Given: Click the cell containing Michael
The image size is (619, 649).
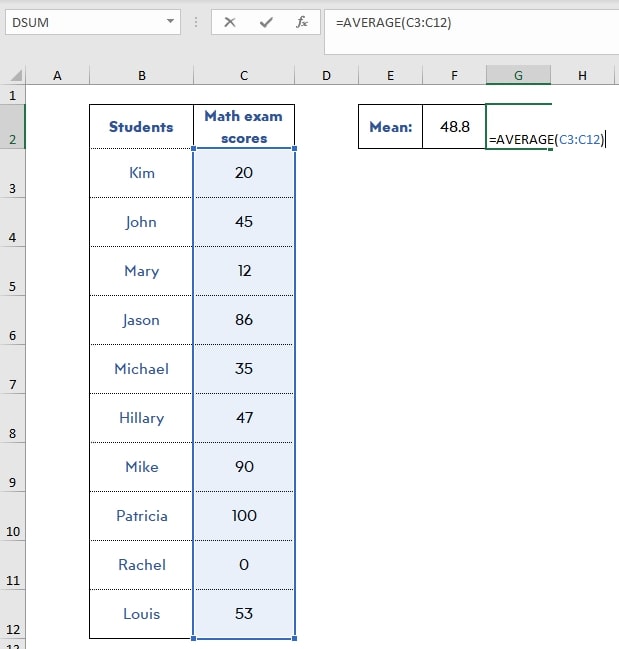Looking at the screenshot, I should point(142,369).
